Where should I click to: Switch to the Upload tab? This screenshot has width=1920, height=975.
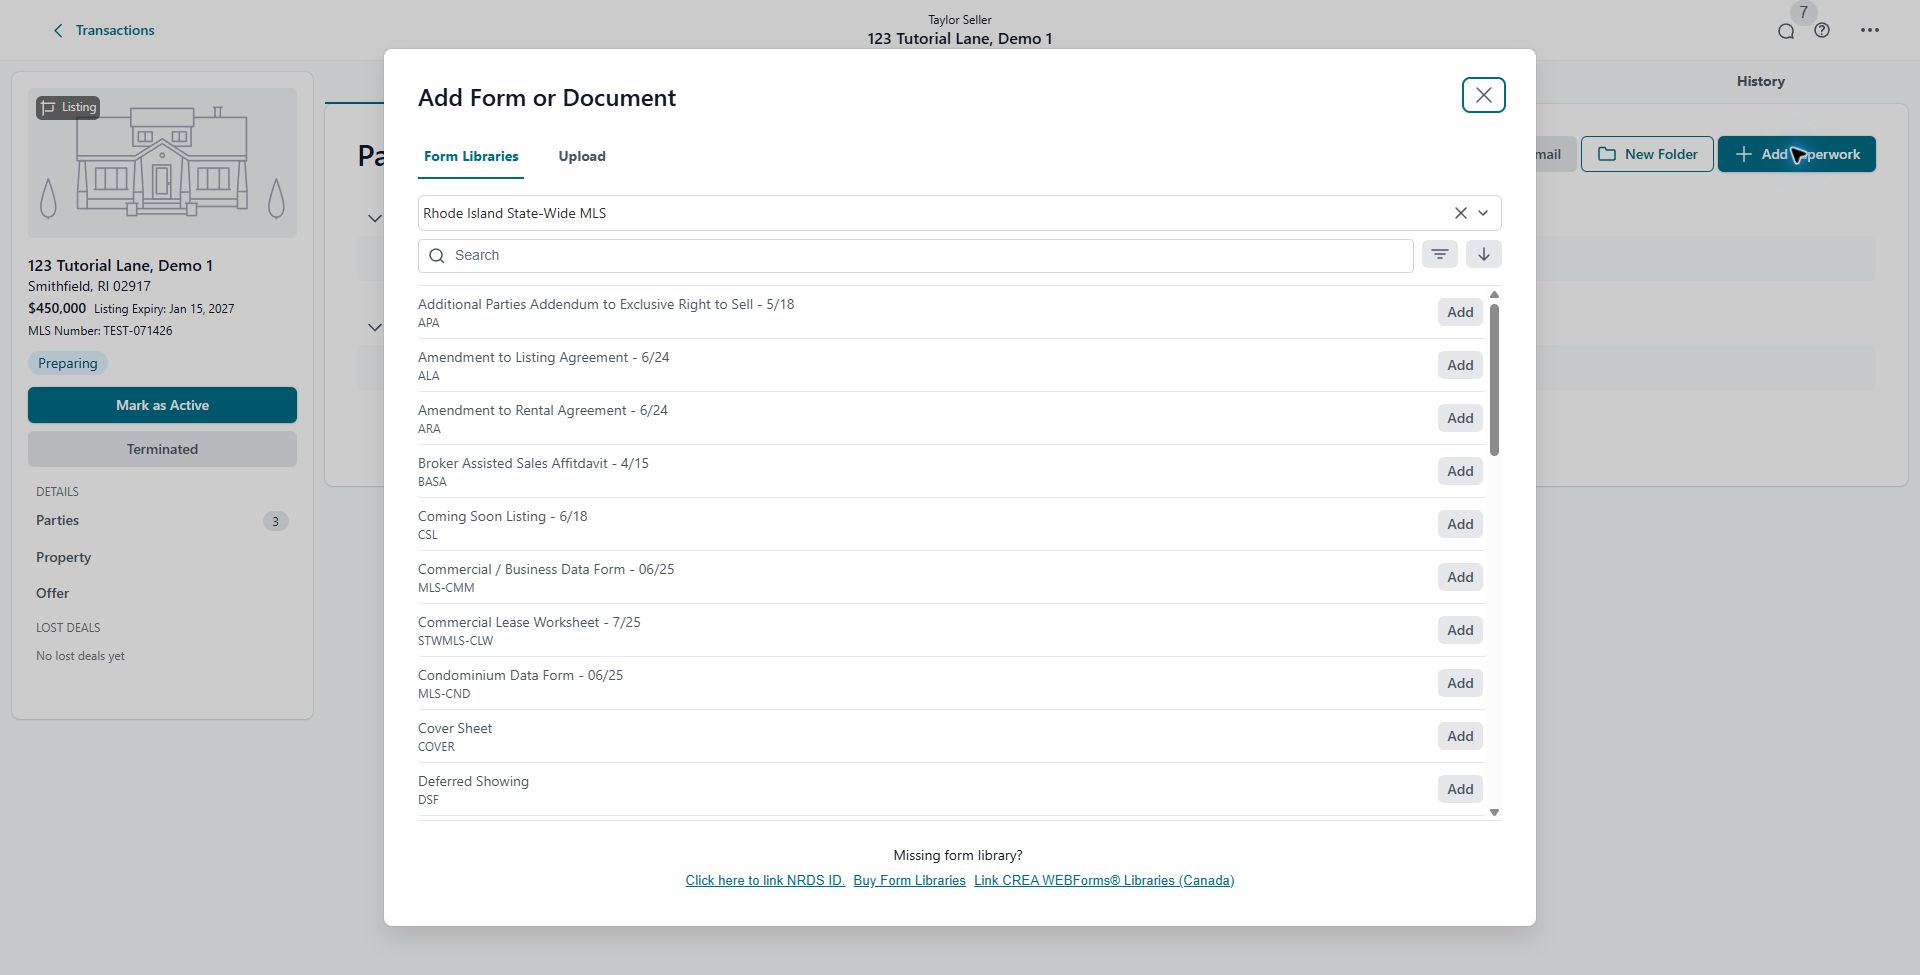pos(582,156)
